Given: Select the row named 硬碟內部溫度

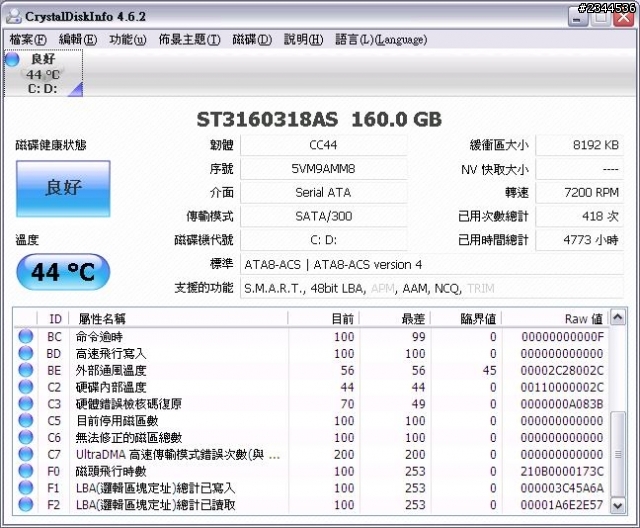Looking at the screenshot, I should [311, 387].
